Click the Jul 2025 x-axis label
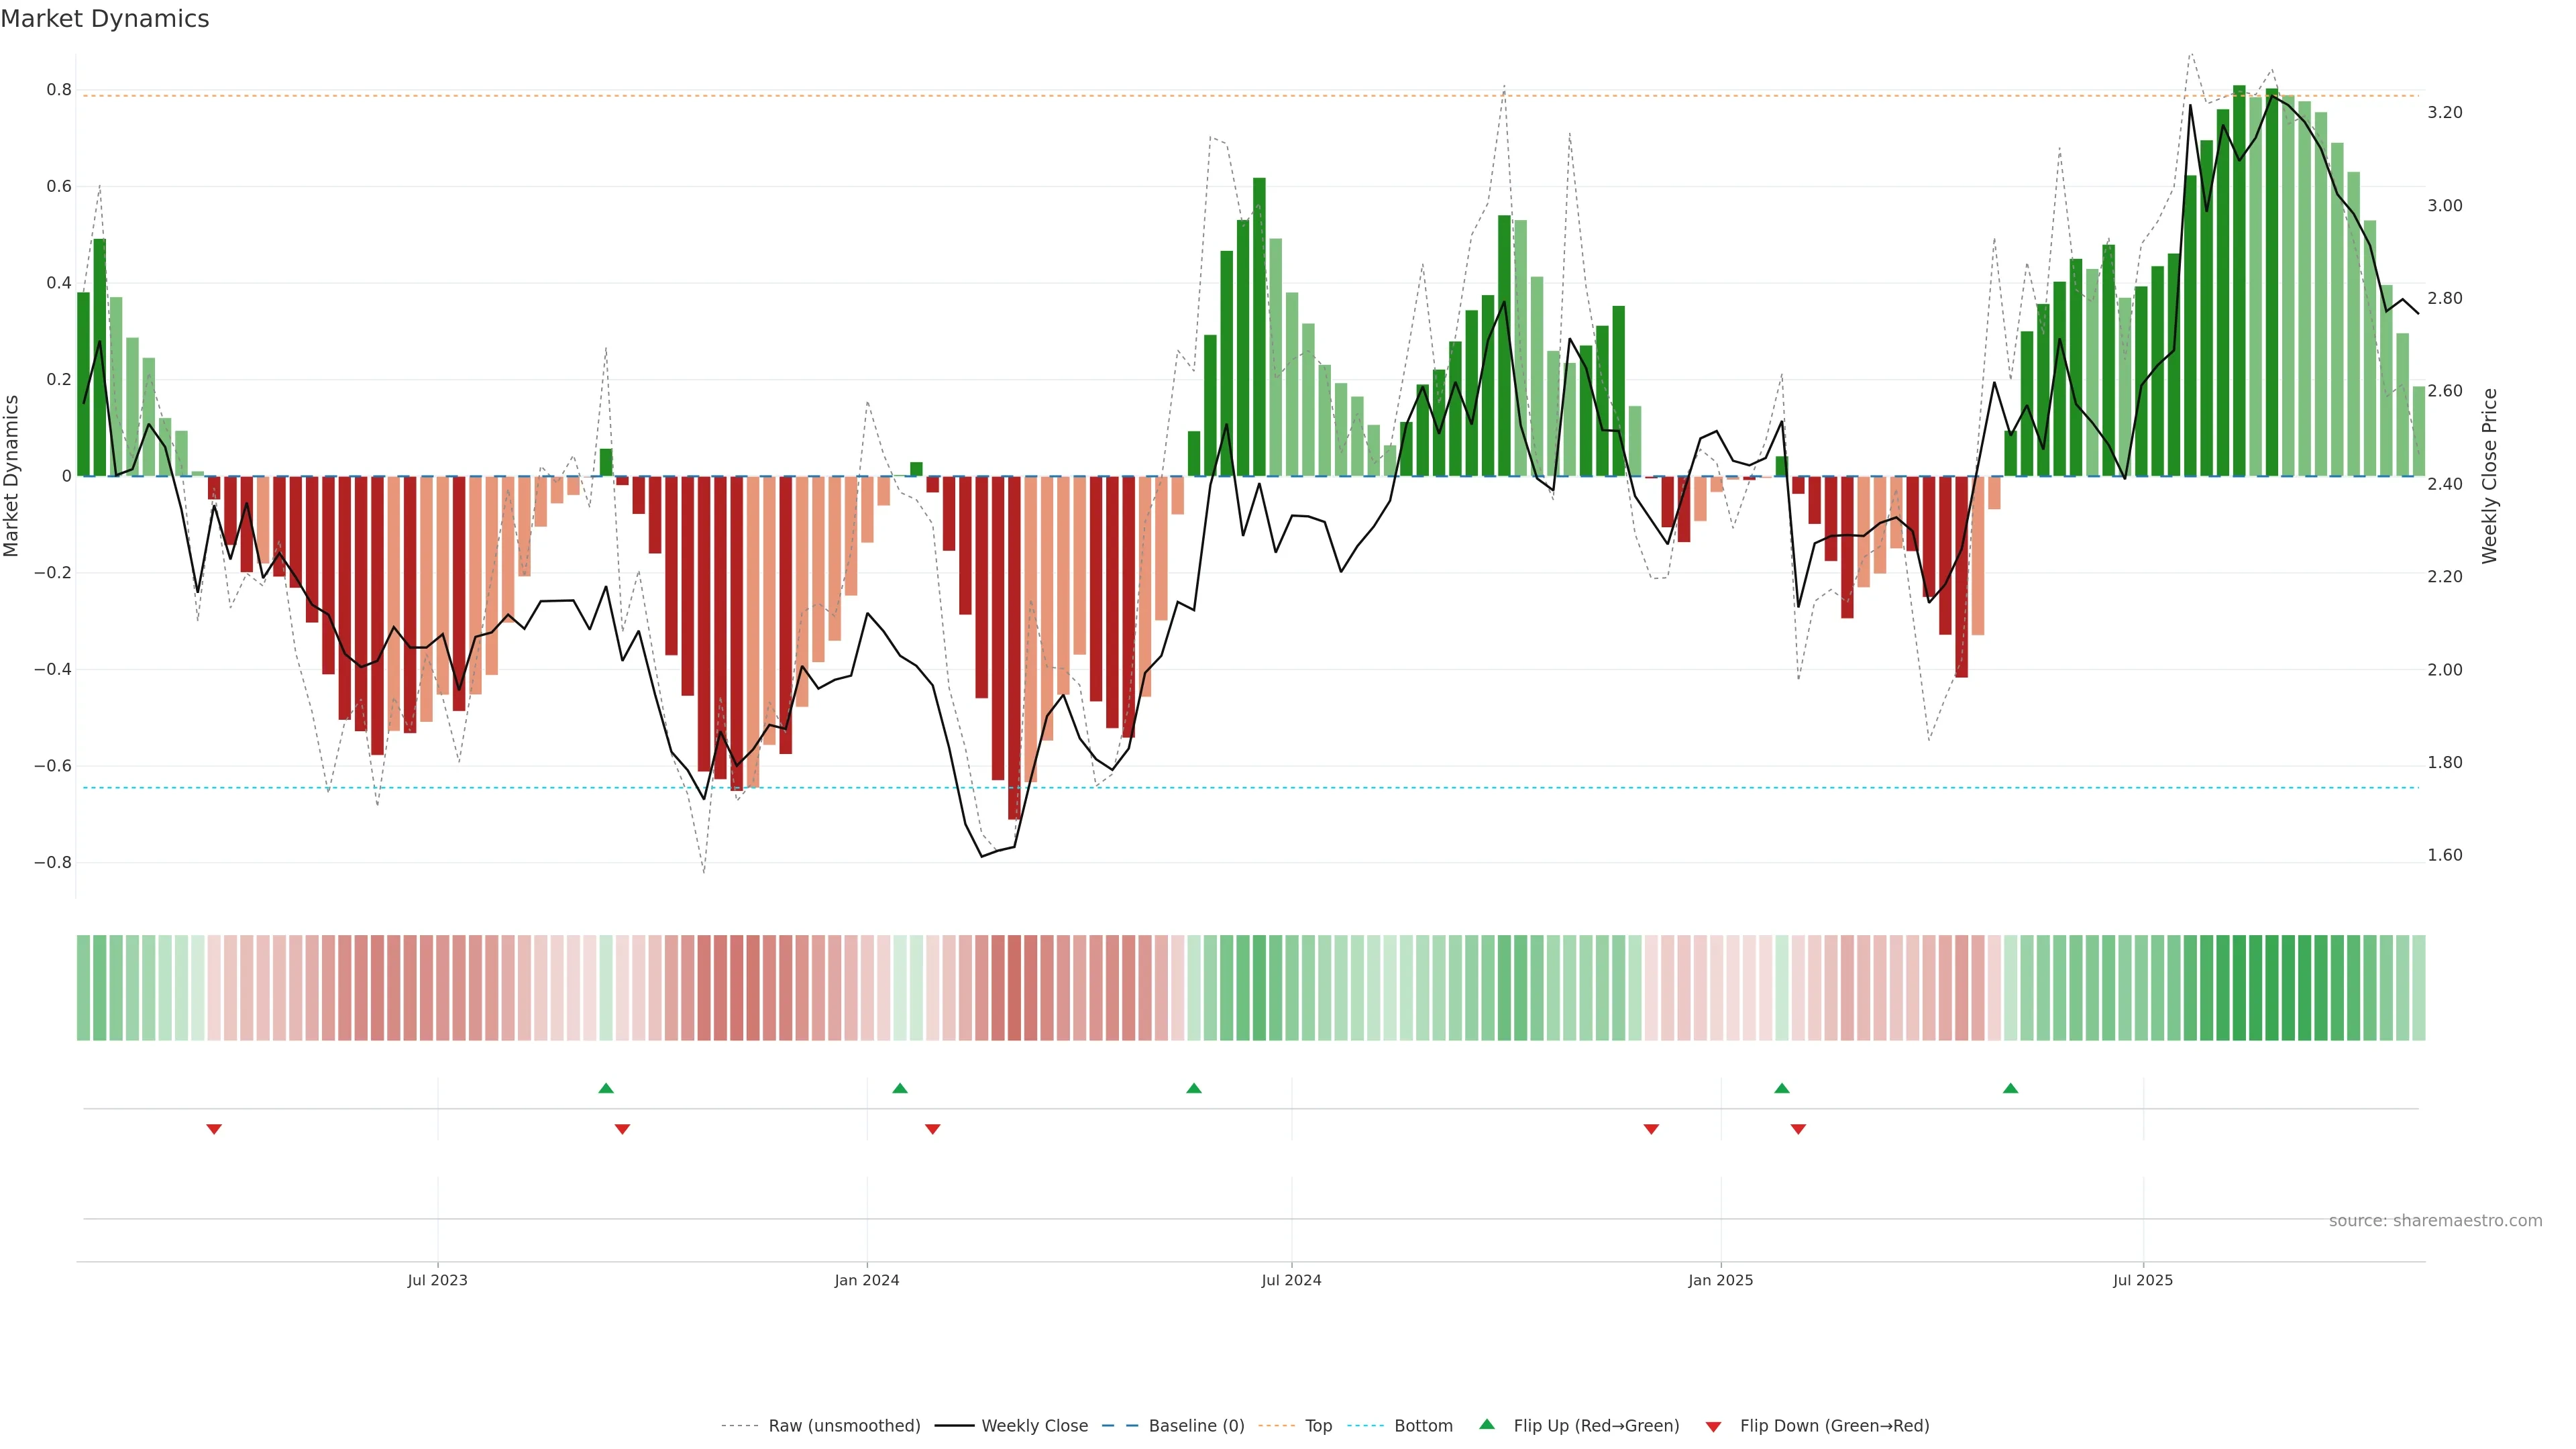 coord(2142,1280)
